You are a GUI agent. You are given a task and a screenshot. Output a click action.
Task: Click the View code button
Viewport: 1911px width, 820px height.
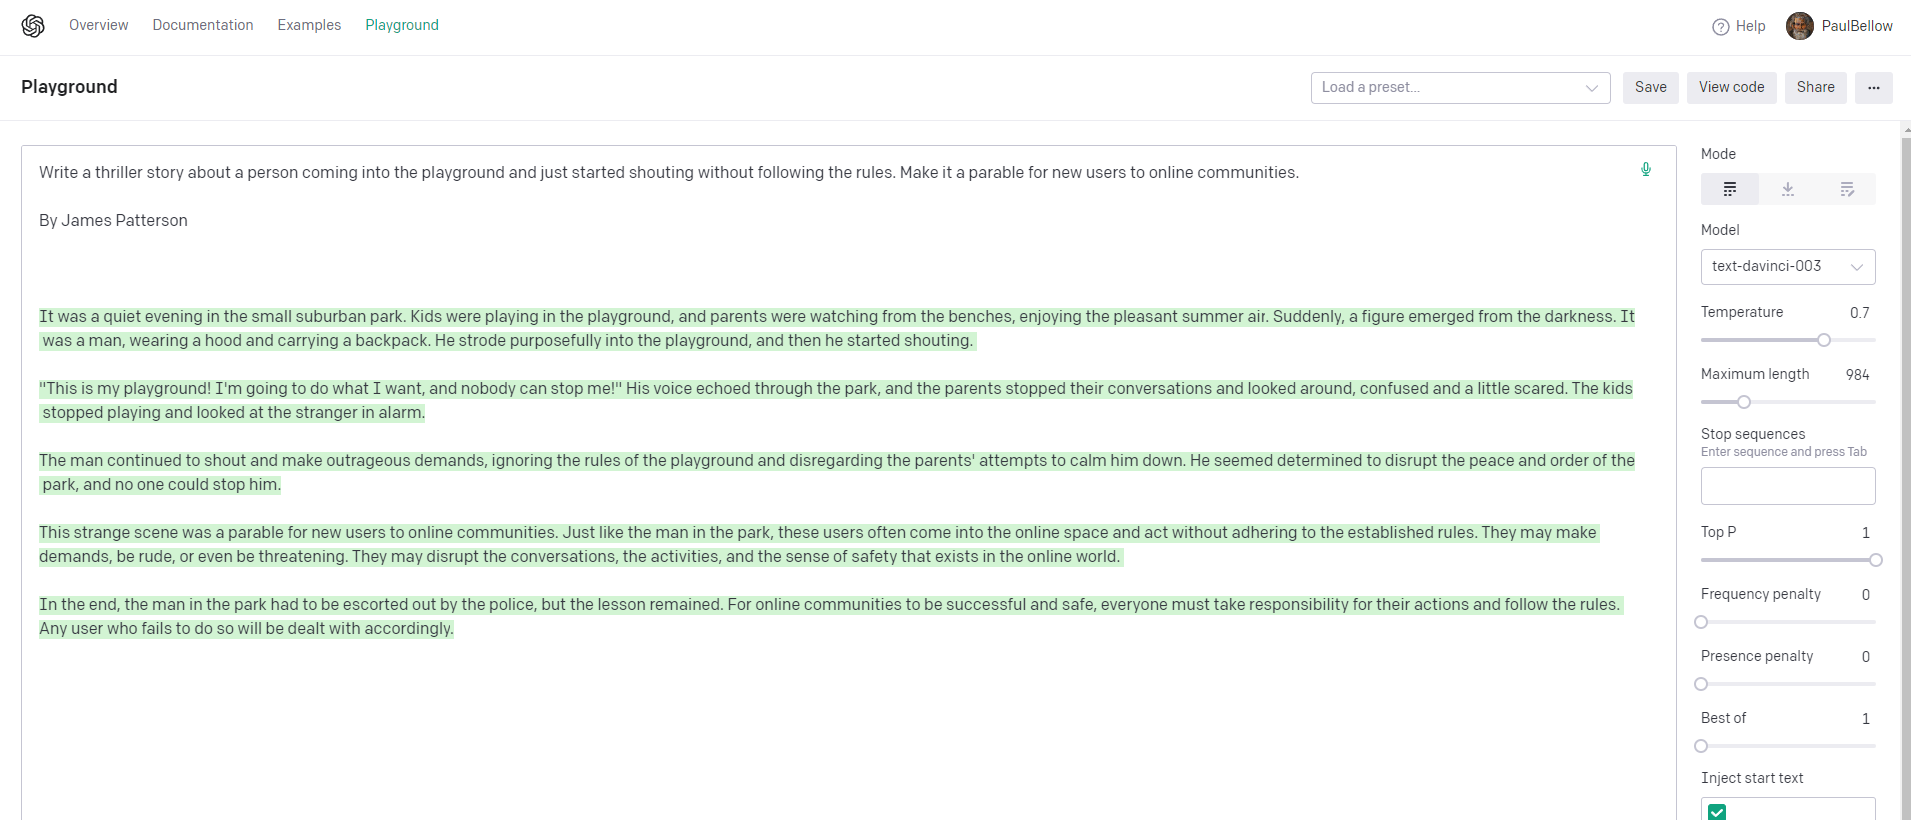[1732, 88]
